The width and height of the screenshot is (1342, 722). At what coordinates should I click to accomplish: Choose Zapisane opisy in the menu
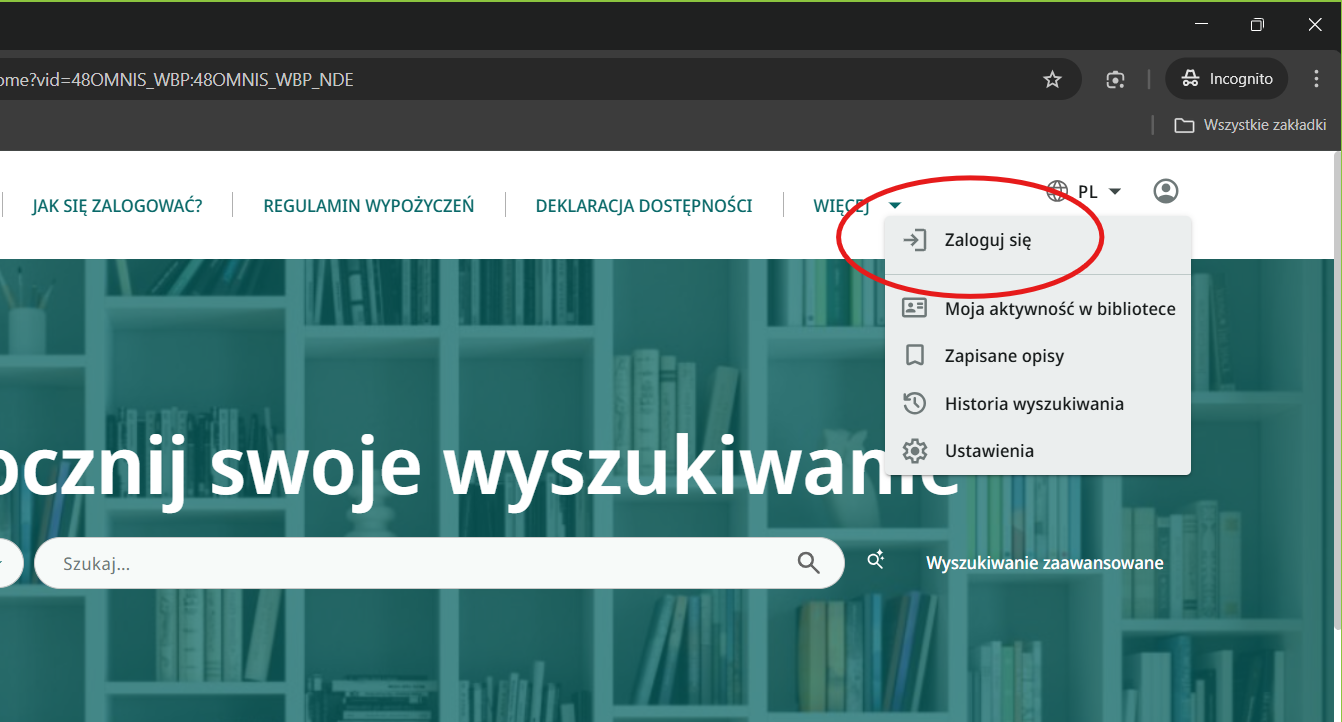[x=1004, y=356]
